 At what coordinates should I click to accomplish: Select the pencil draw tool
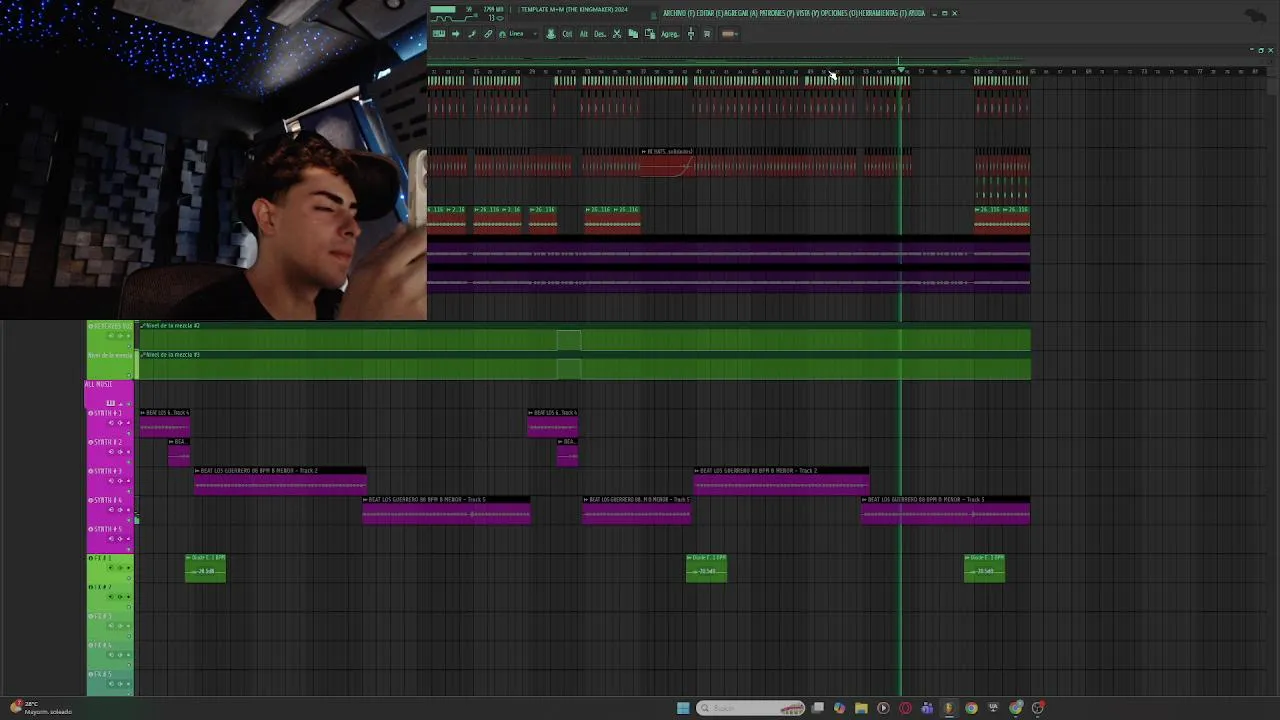pos(472,33)
